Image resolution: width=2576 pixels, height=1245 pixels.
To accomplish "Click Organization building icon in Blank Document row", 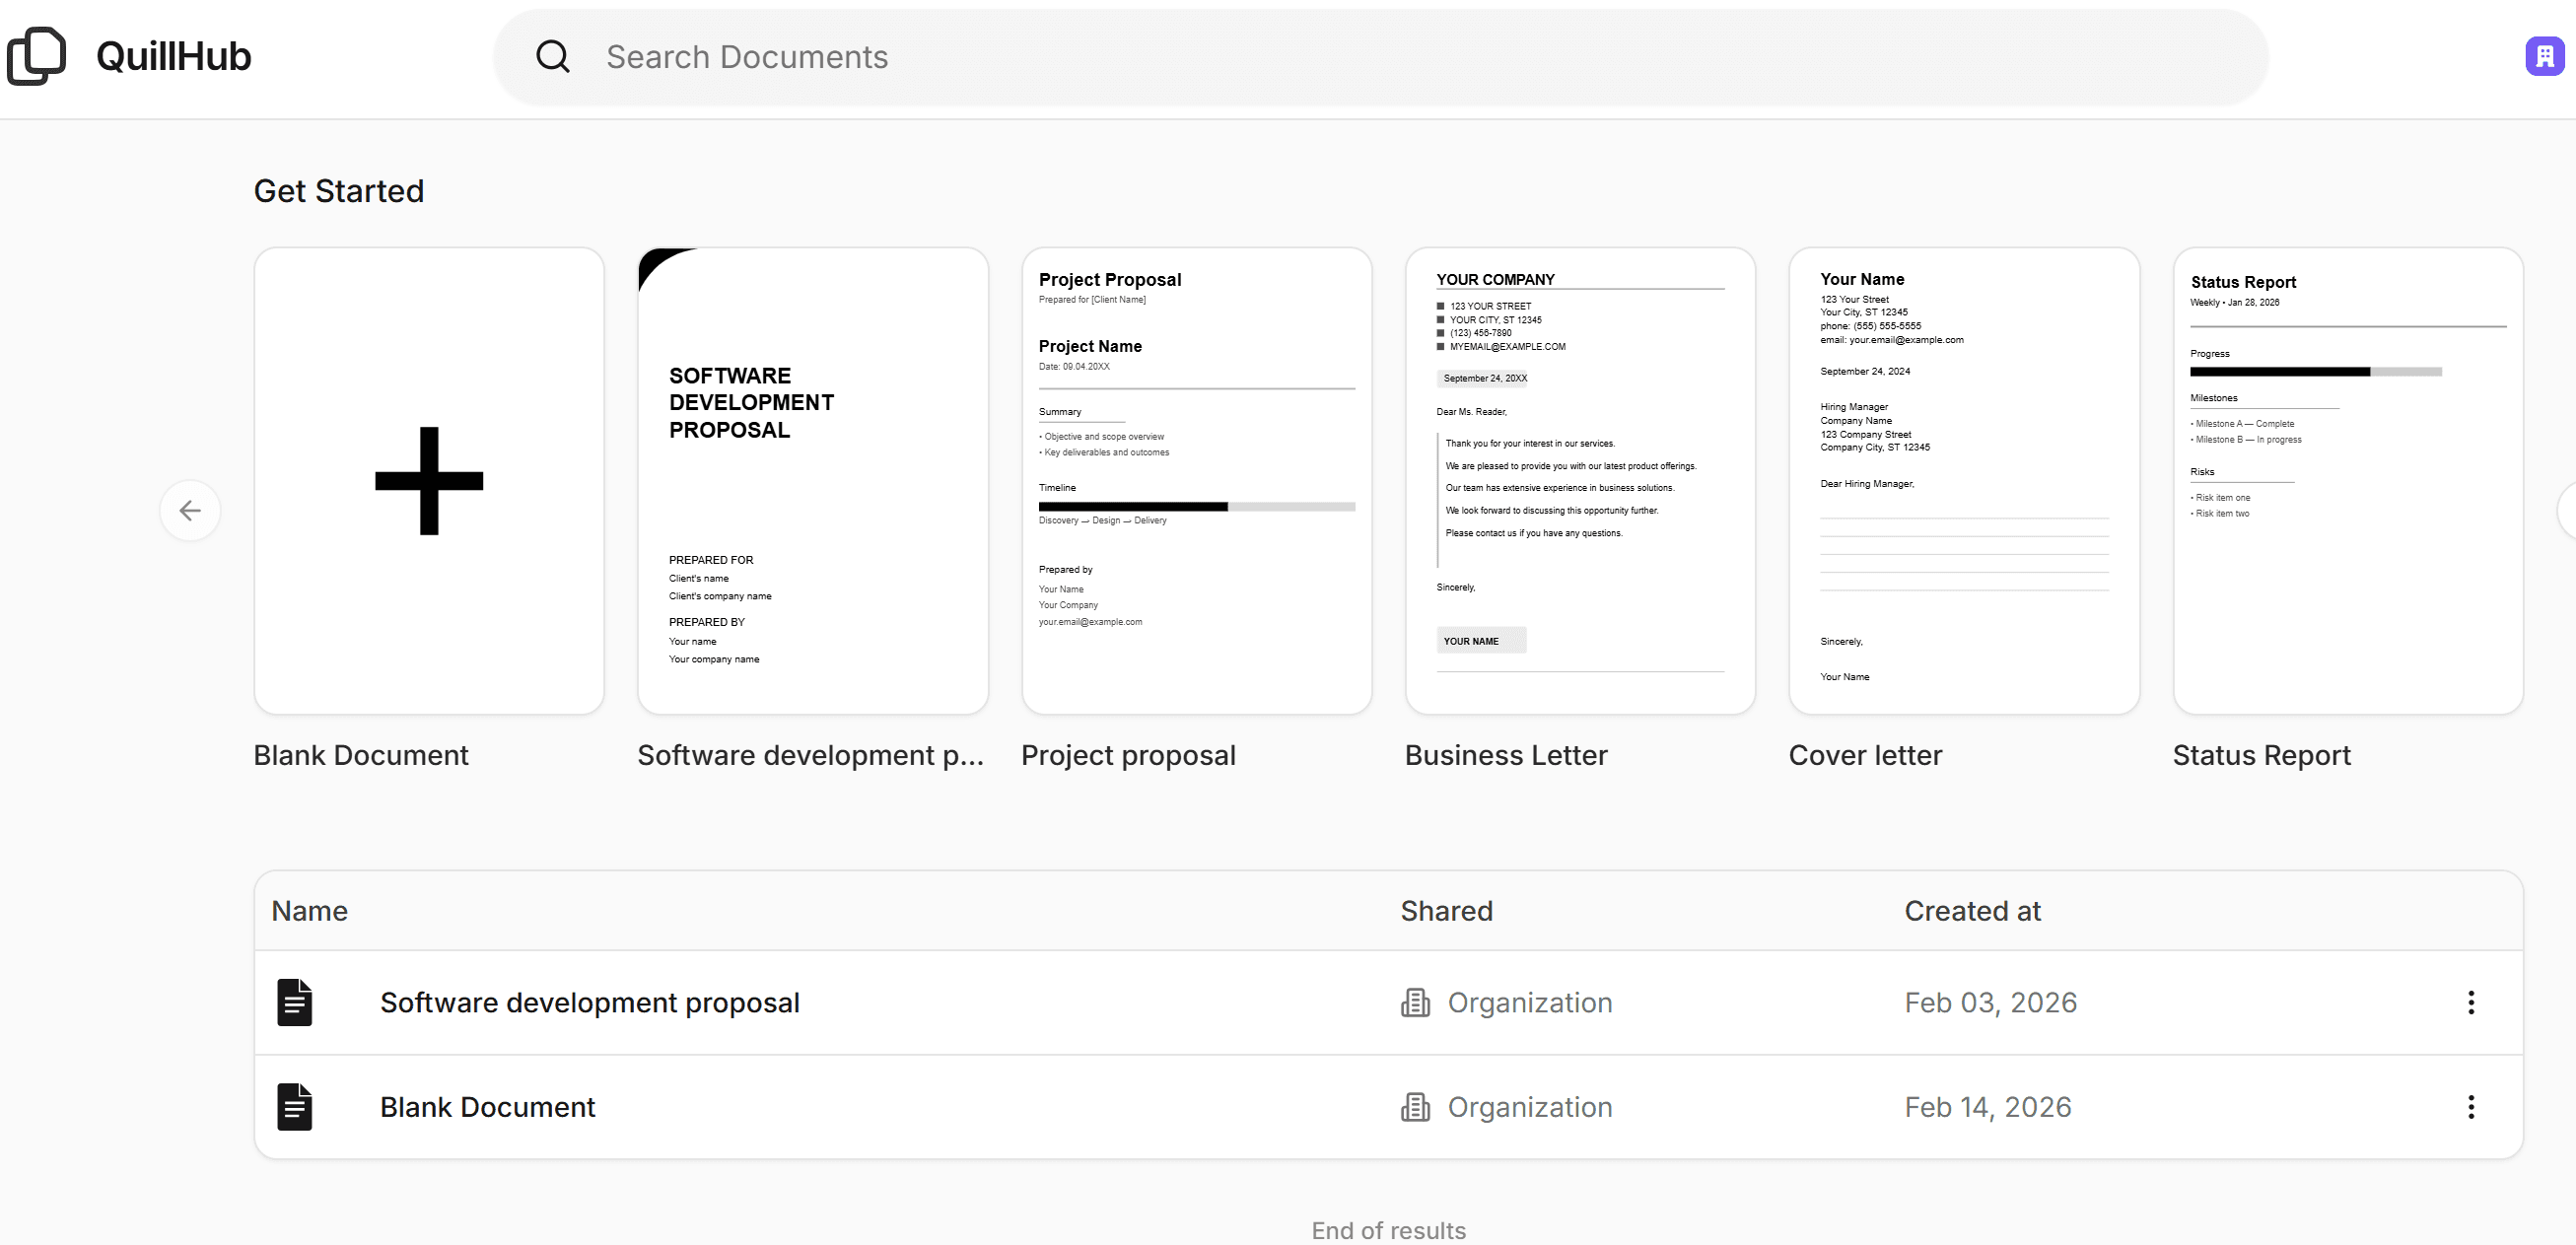I will (1415, 1106).
